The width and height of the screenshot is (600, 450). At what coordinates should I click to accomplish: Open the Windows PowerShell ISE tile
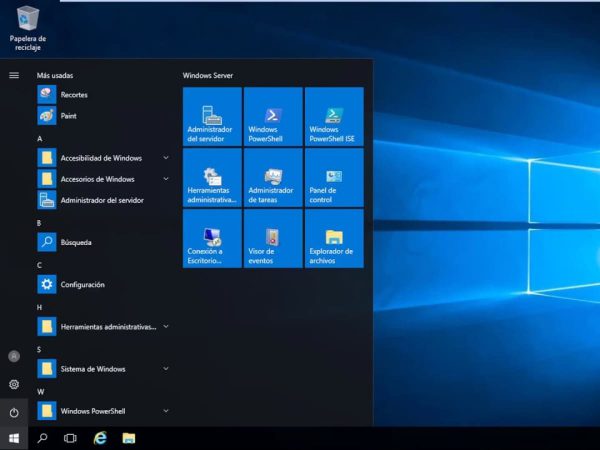point(334,116)
